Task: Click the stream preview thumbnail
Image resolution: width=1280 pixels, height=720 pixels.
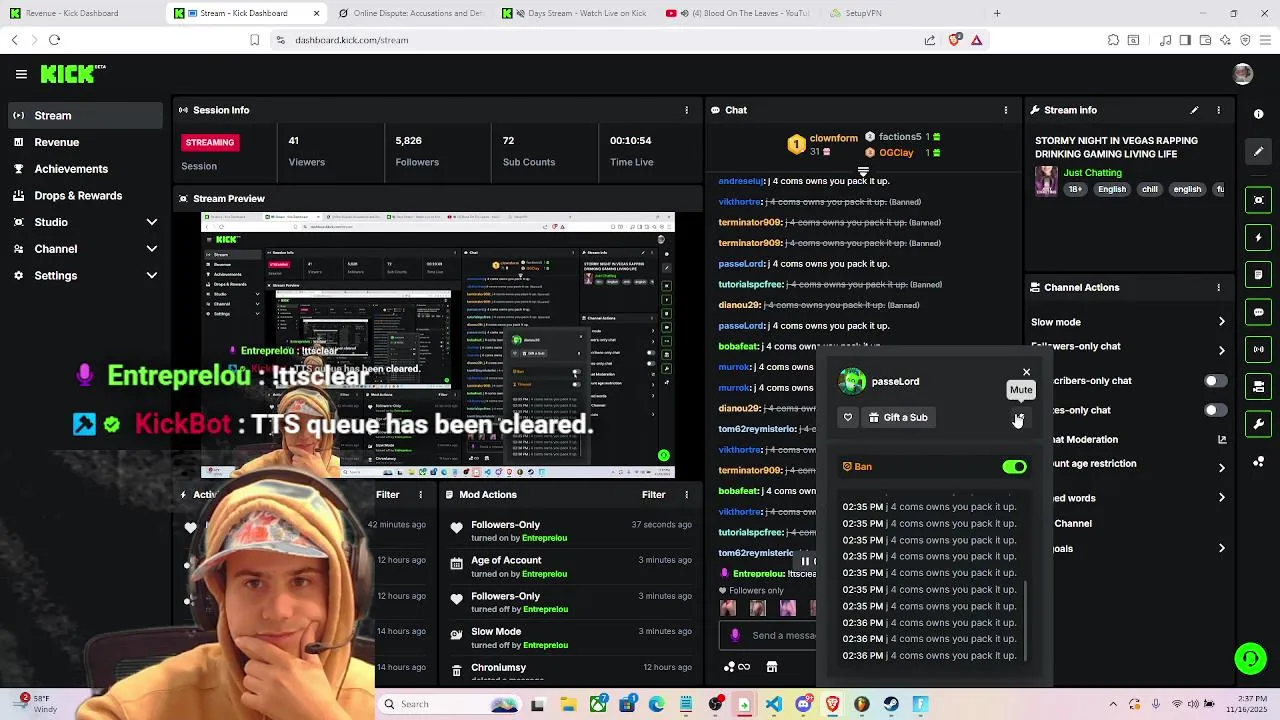Action: pos(438,345)
